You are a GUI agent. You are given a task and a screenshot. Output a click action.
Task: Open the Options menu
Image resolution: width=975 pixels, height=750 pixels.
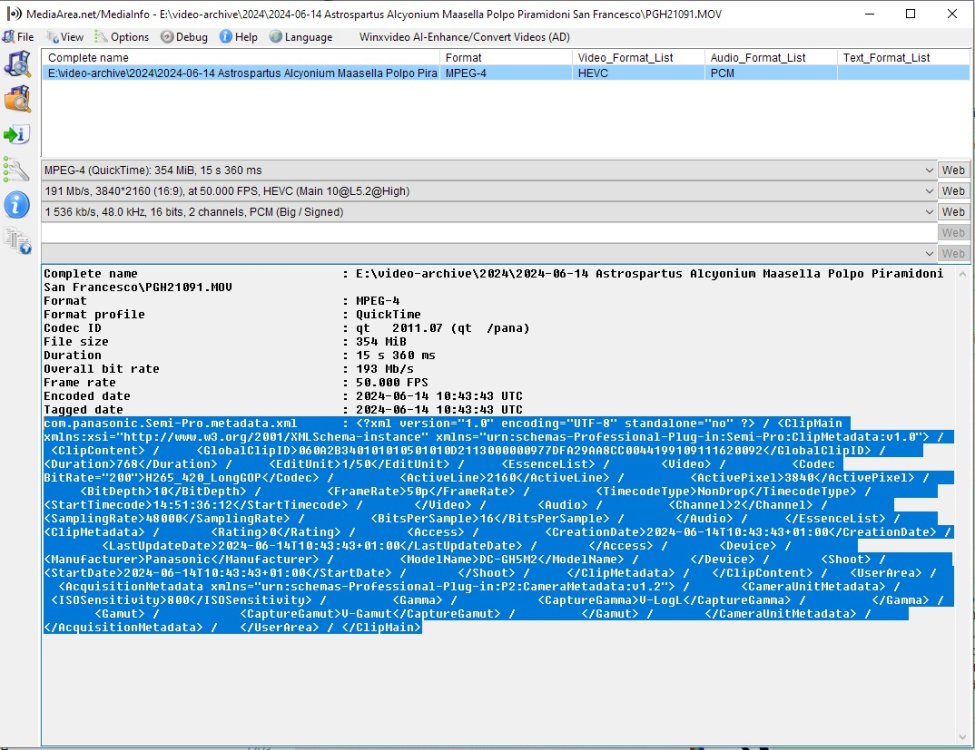[122, 37]
